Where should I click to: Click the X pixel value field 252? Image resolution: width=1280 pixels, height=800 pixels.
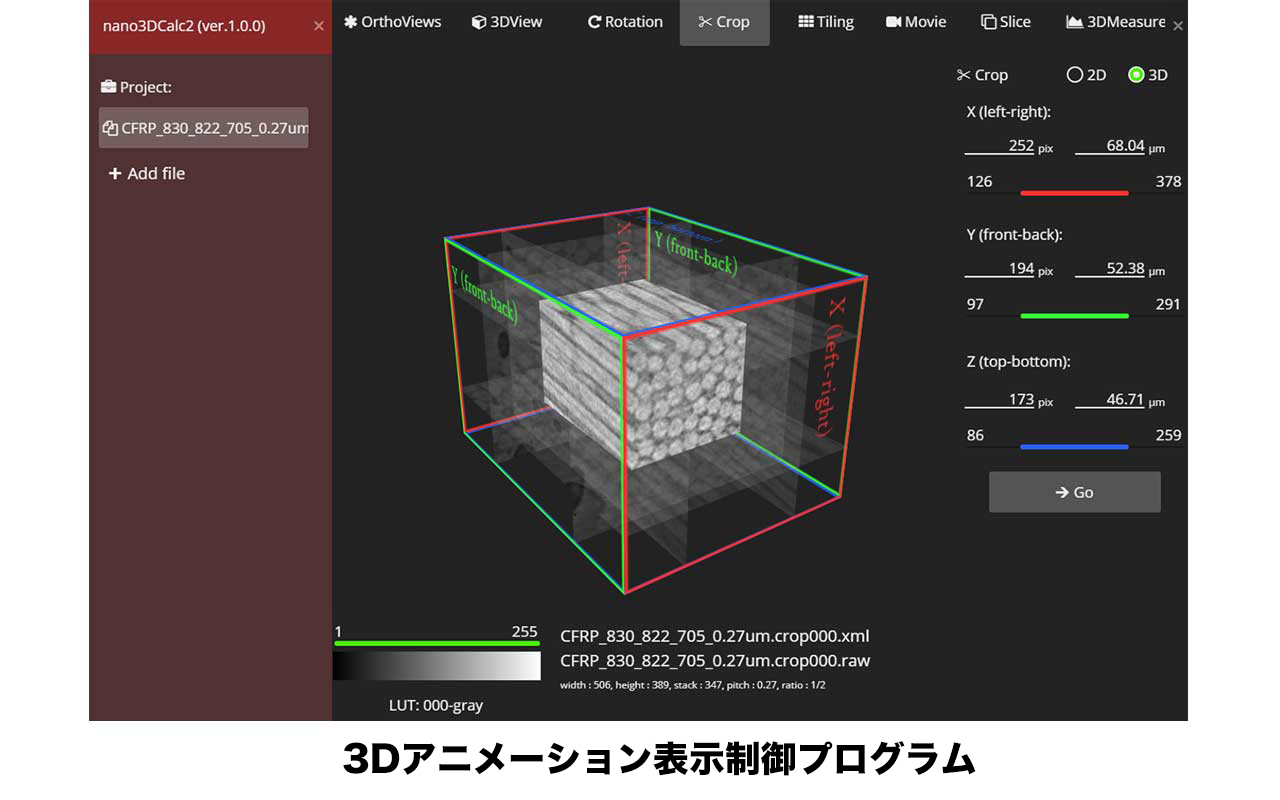pos(1000,146)
